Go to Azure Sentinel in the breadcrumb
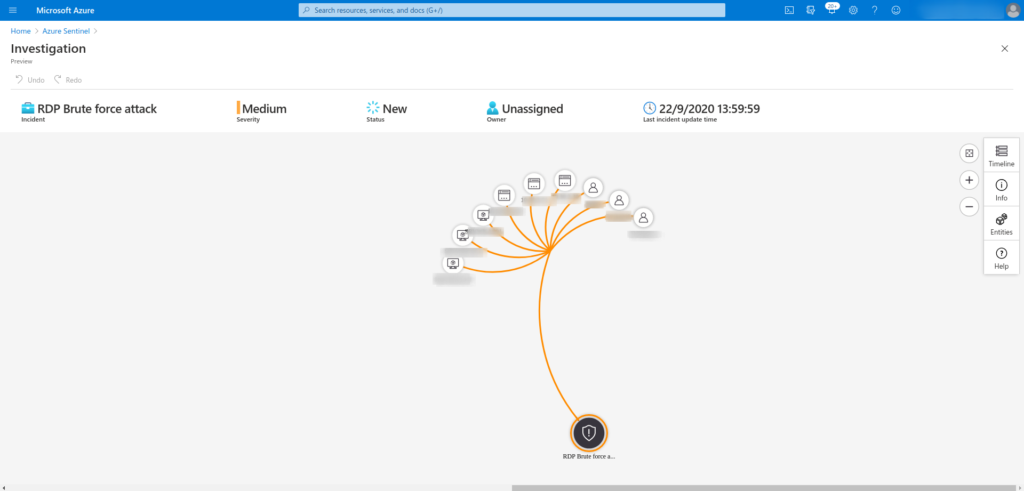1024x491 pixels. tap(66, 31)
